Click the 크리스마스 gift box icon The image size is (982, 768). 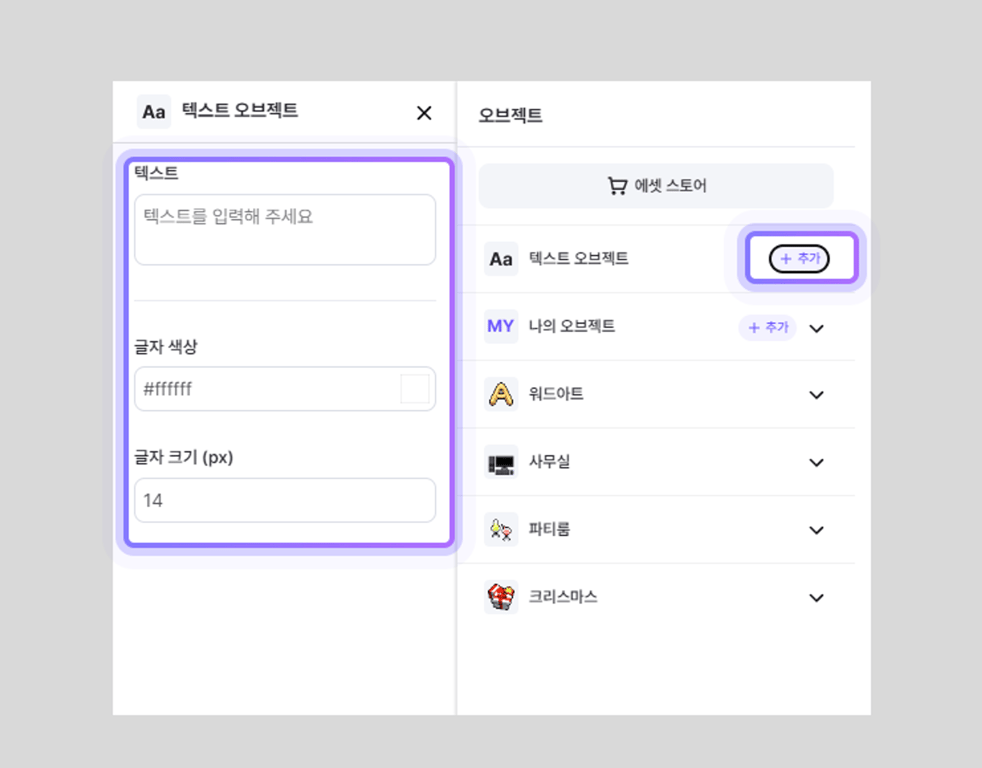(x=501, y=597)
